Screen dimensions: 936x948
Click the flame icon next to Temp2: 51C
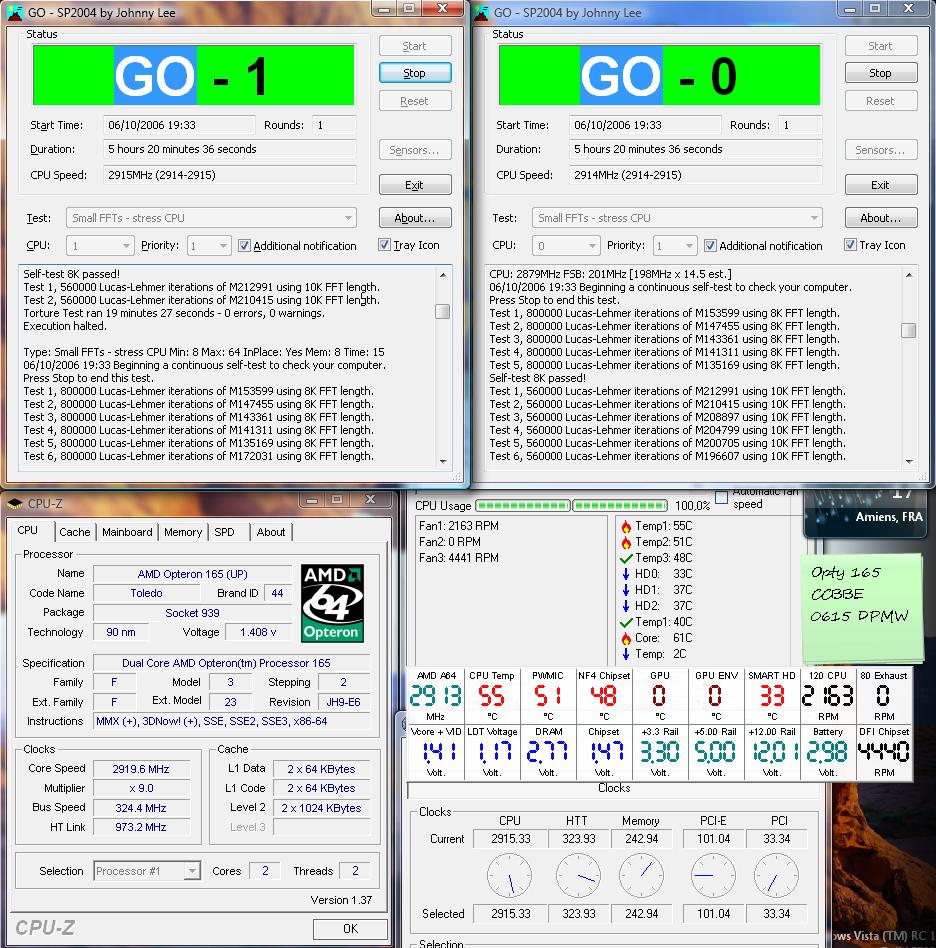pyautogui.click(x=626, y=542)
